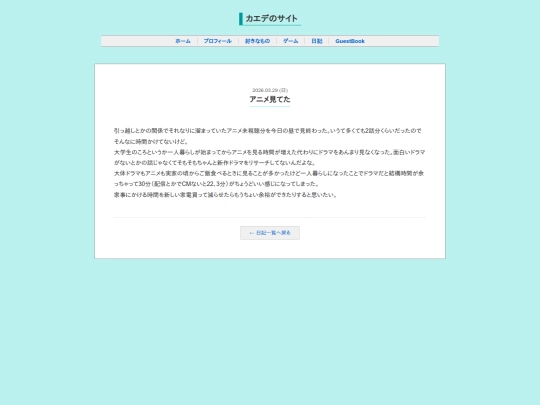This screenshot has width=540, height=405.
Task: Click the line beginning がないとかの話じゃなくて
Action: [x=215, y=163]
